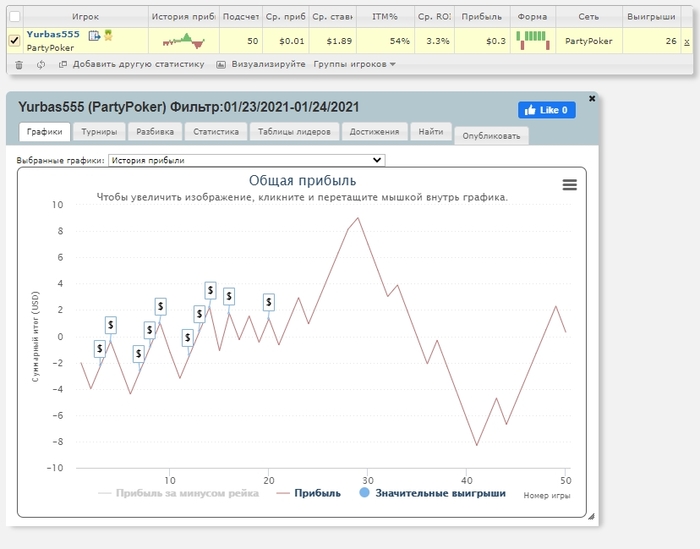Click 'Добавить другую статистику' link

click(x=138, y=64)
